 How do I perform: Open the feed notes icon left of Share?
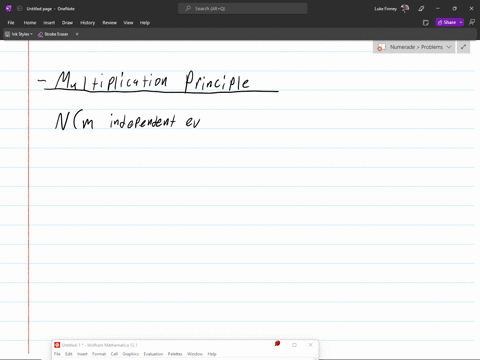tap(426, 23)
